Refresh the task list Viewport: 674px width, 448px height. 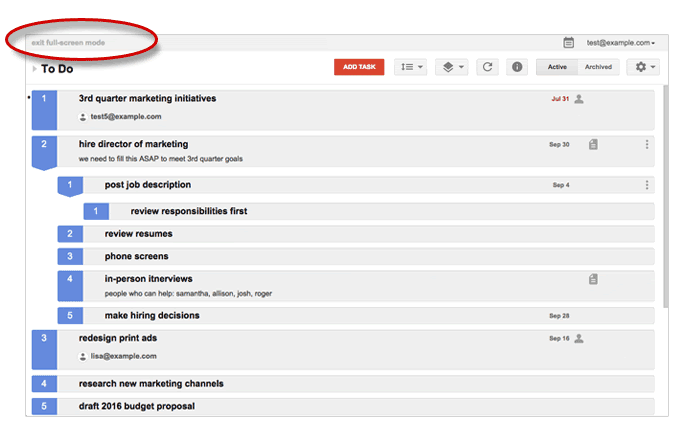pos(487,67)
